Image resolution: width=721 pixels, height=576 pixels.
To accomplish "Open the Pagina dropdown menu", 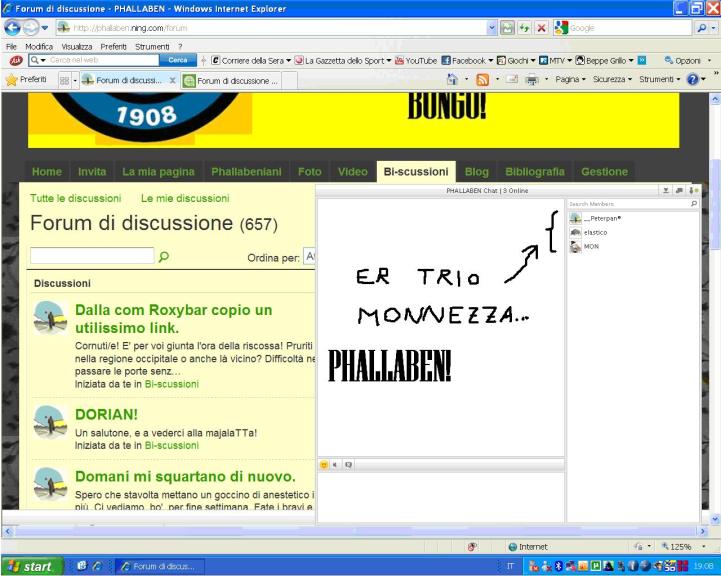I will [569, 80].
